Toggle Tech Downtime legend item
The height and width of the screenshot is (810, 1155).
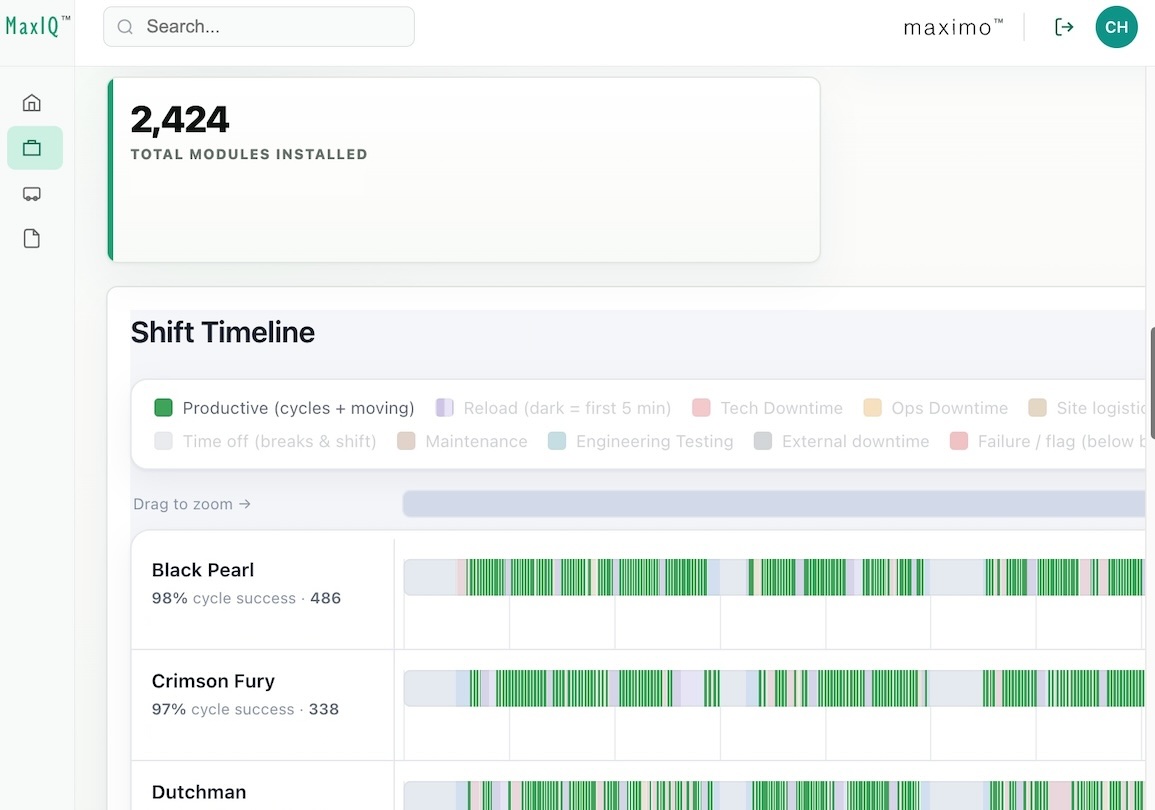(768, 408)
